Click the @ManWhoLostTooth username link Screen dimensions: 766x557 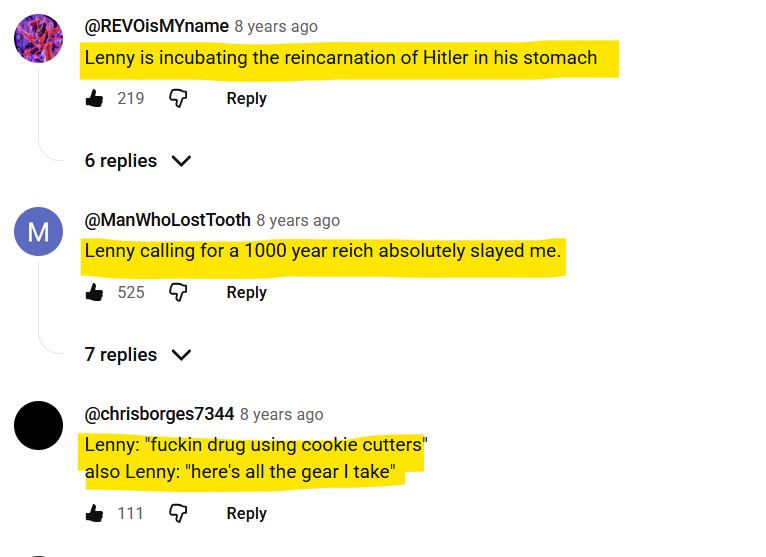click(167, 220)
